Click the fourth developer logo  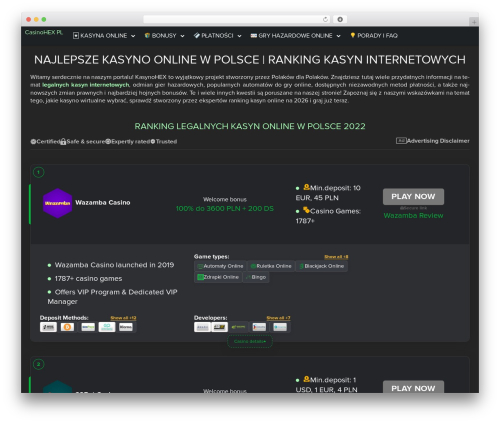click(x=259, y=327)
